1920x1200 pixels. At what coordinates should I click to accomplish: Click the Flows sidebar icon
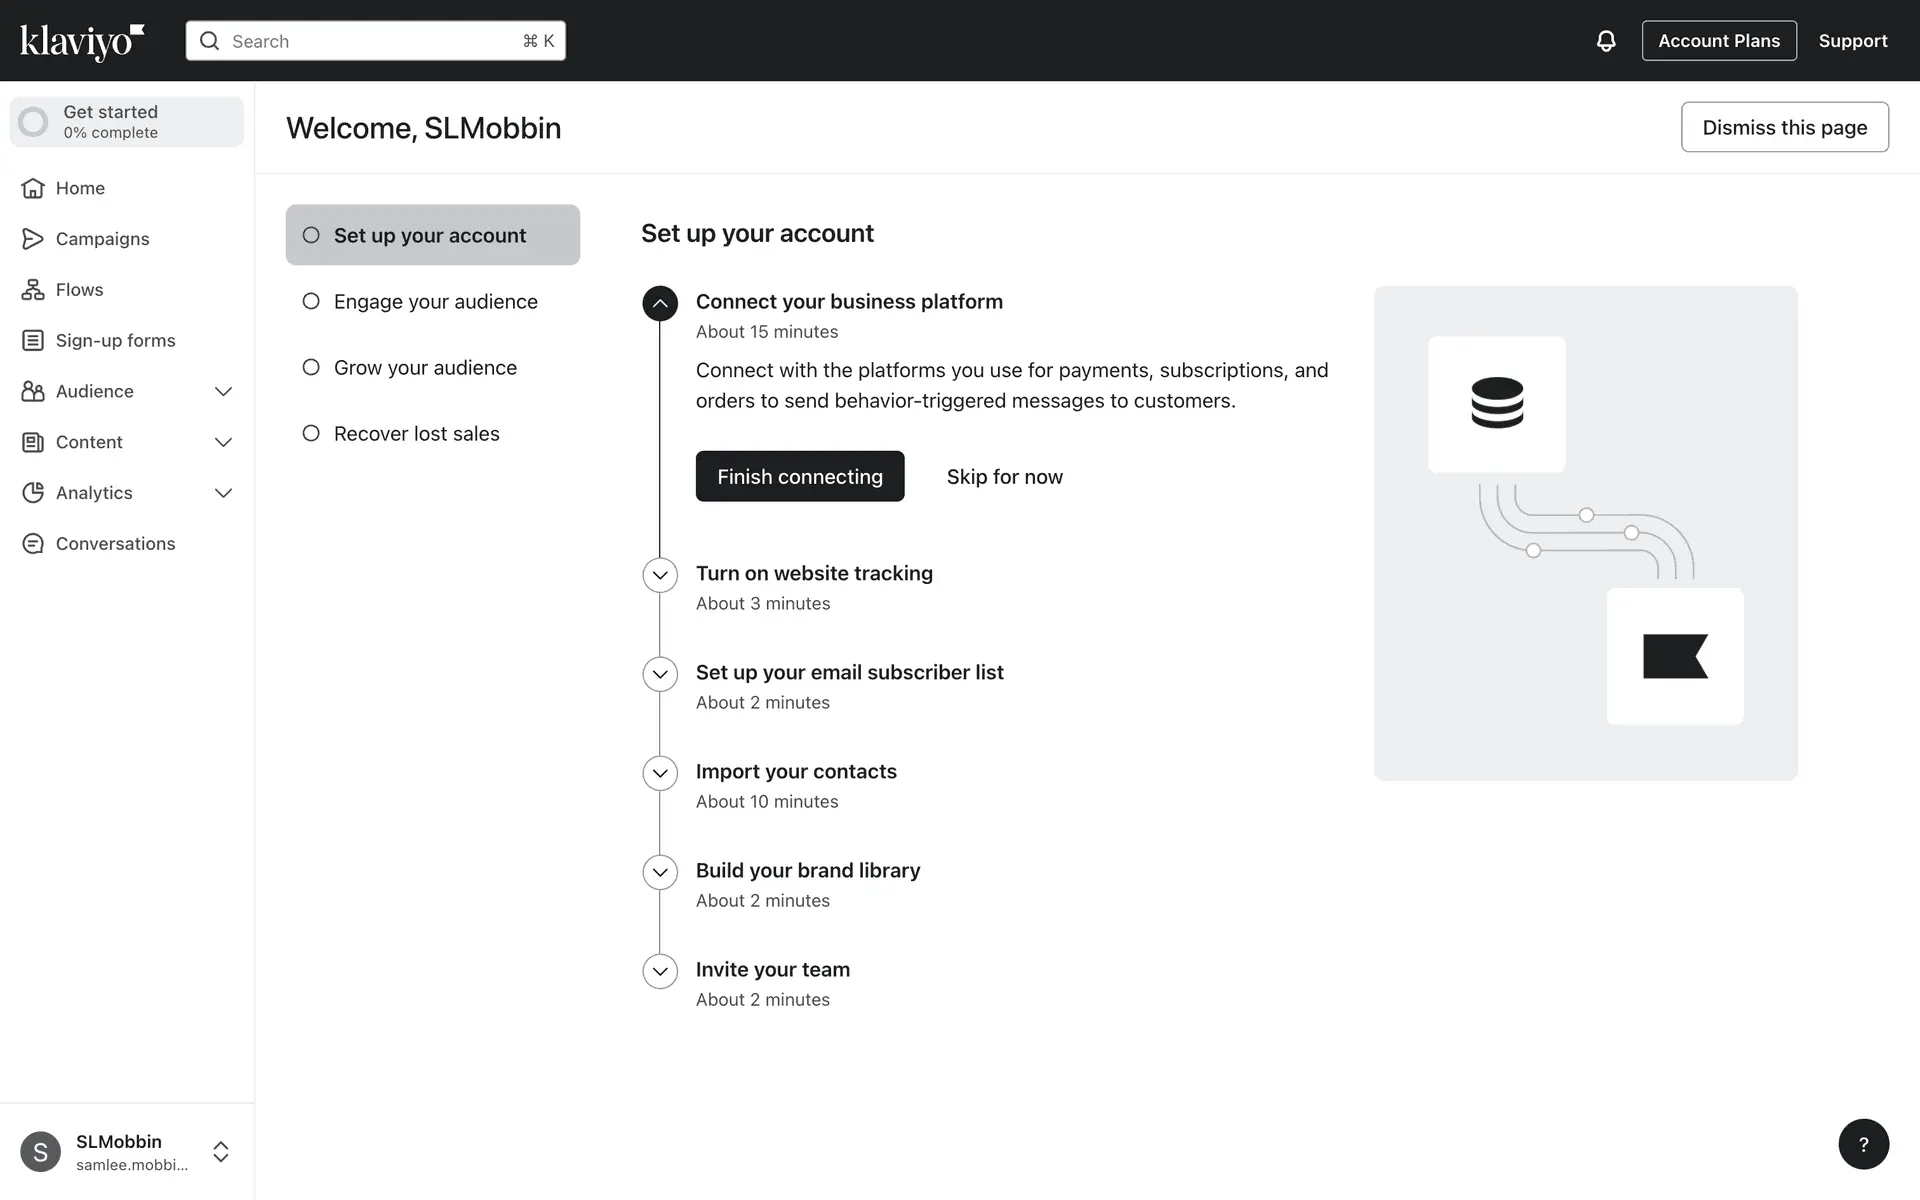[33, 290]
